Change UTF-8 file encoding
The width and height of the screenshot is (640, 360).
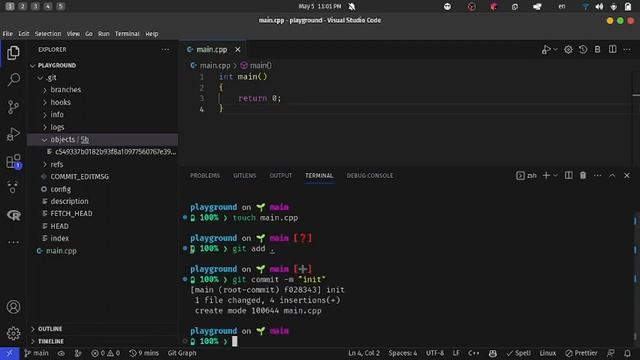click(435, 353)
